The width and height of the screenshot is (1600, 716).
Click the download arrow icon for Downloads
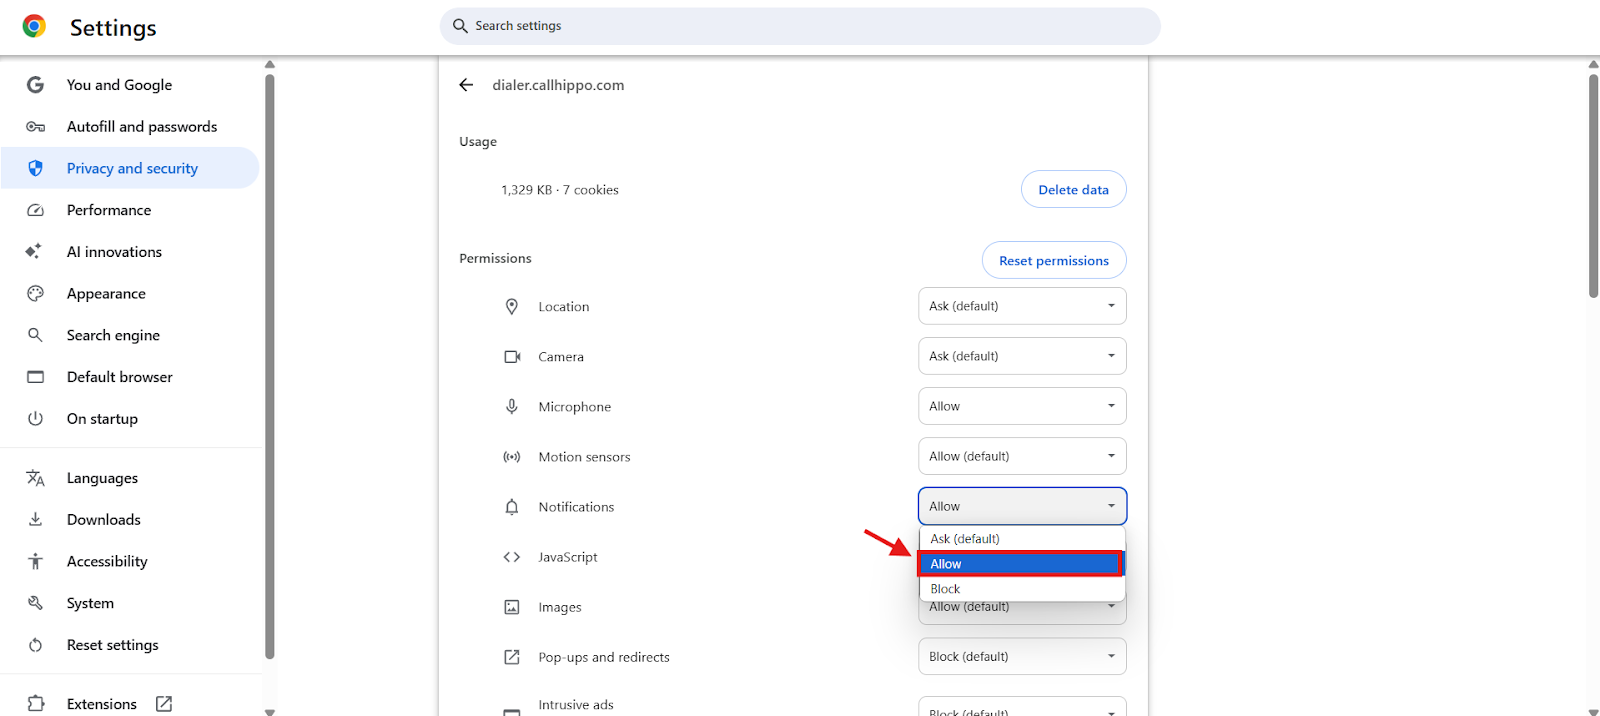tap(35, 520)
